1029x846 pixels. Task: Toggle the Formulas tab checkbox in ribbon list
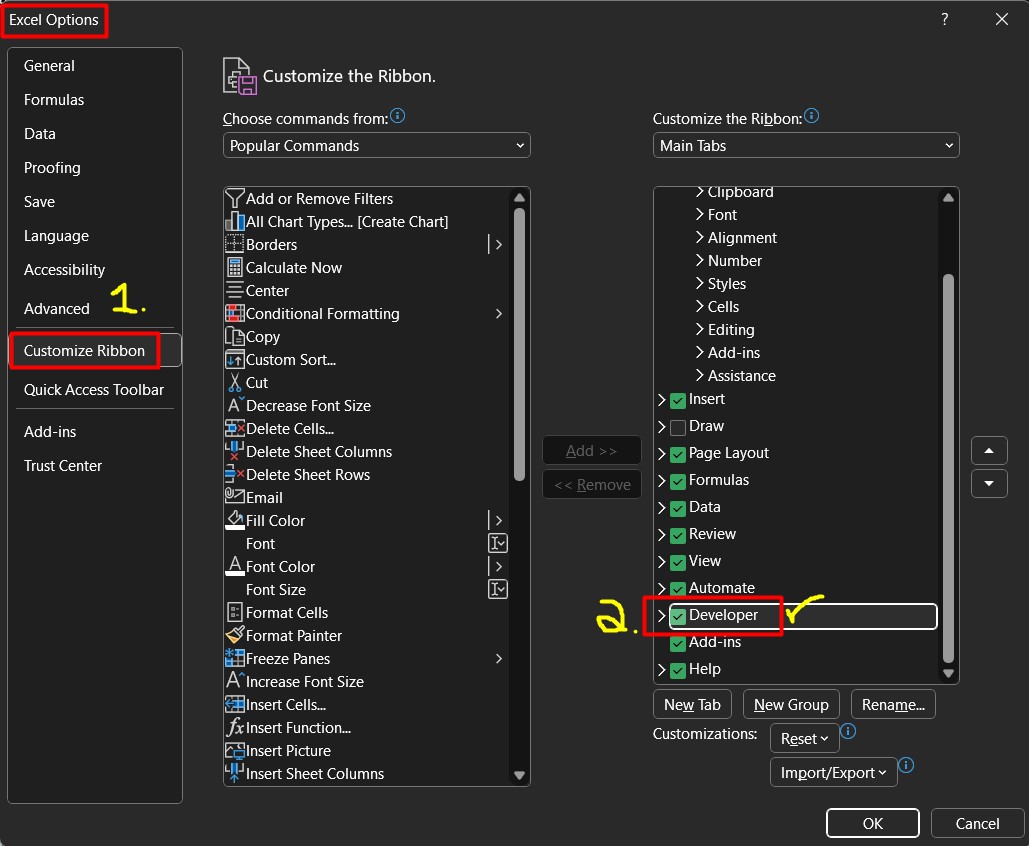(678, 480)
